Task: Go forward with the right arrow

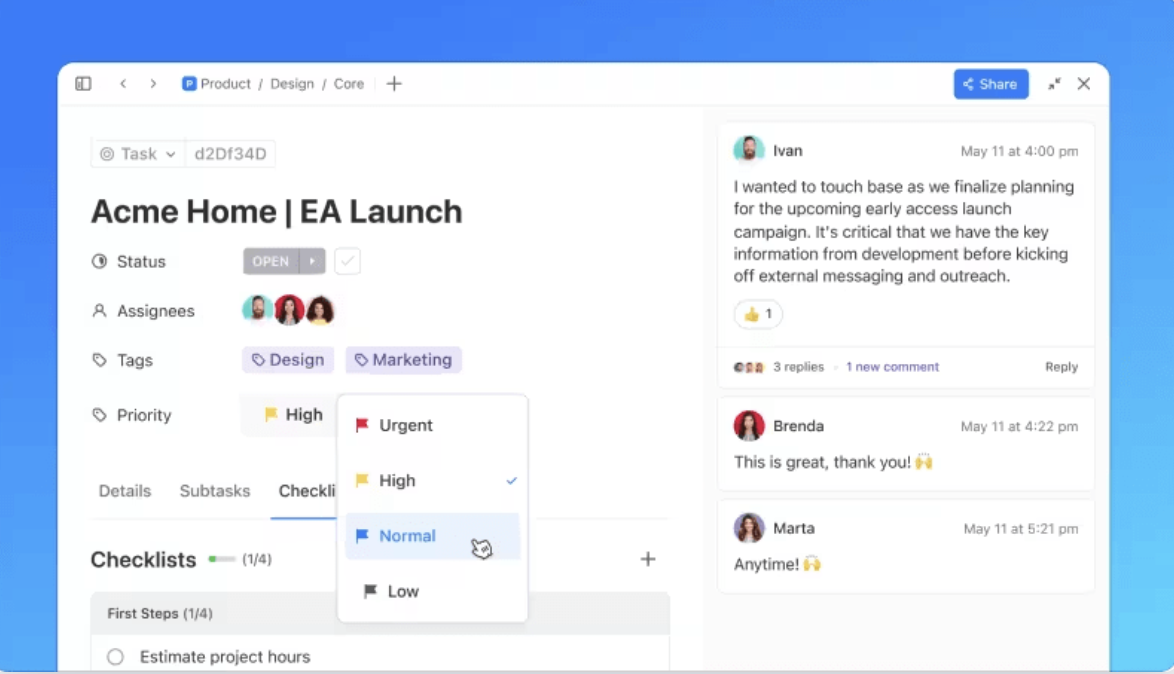Action: [x=153, y=84]
